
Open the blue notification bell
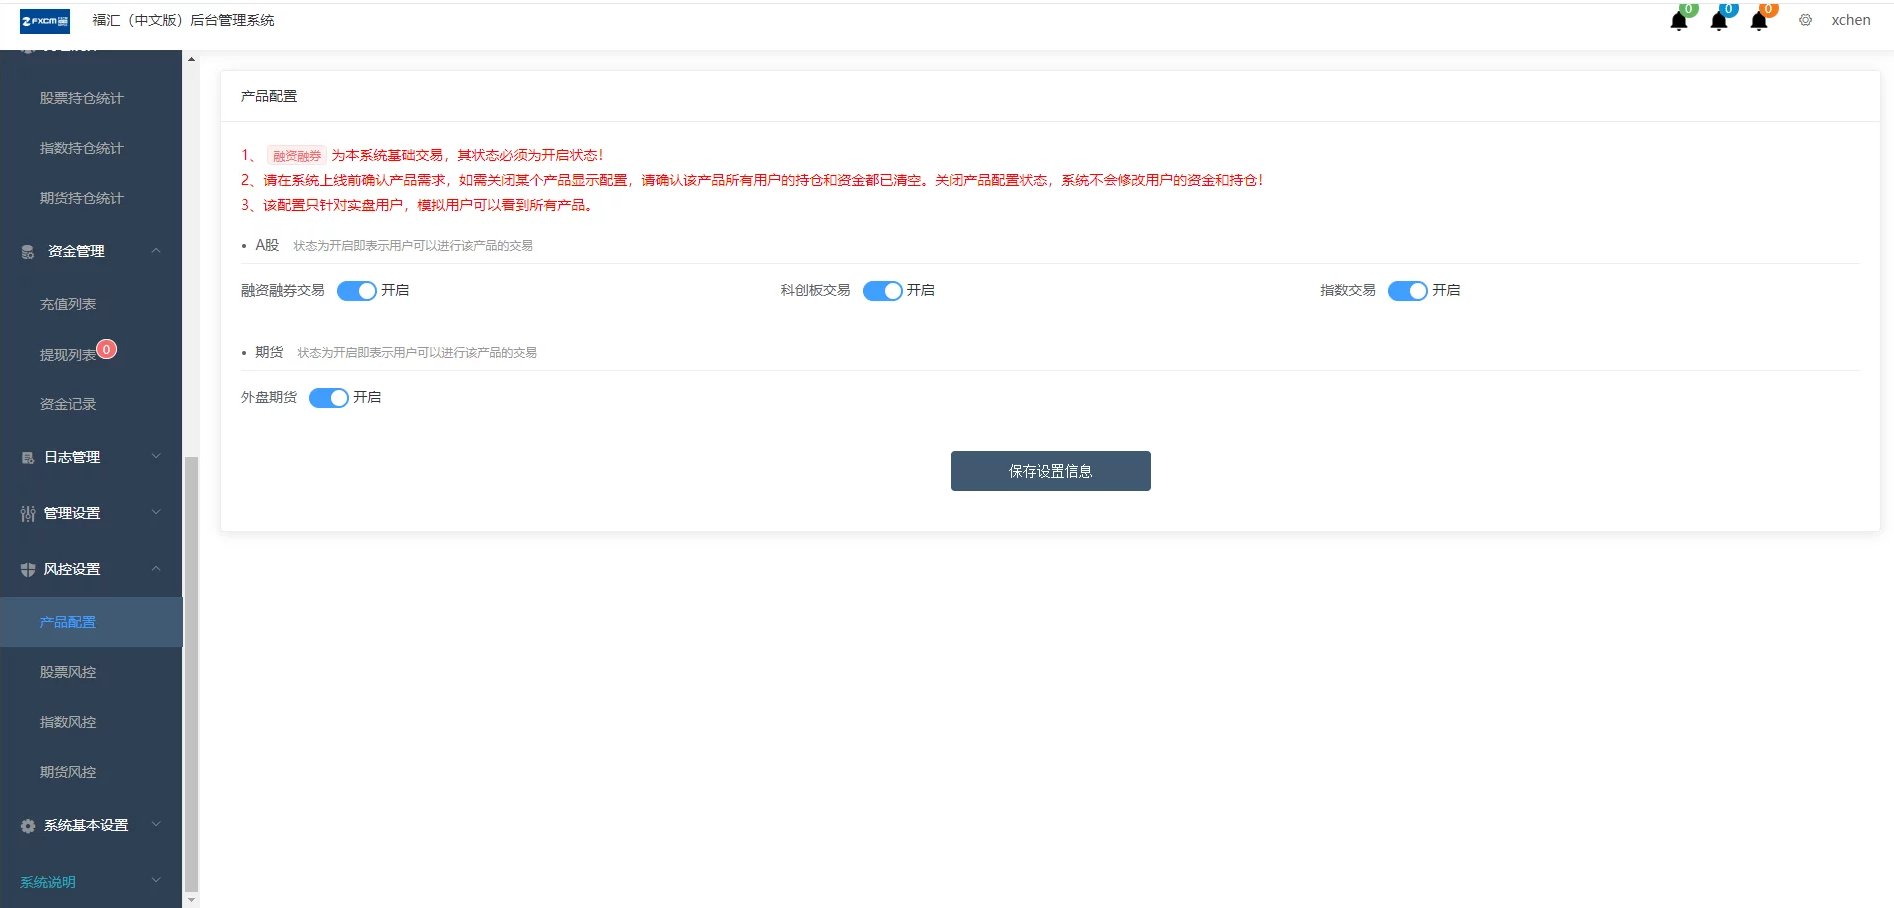click(x=1719, y=20)
